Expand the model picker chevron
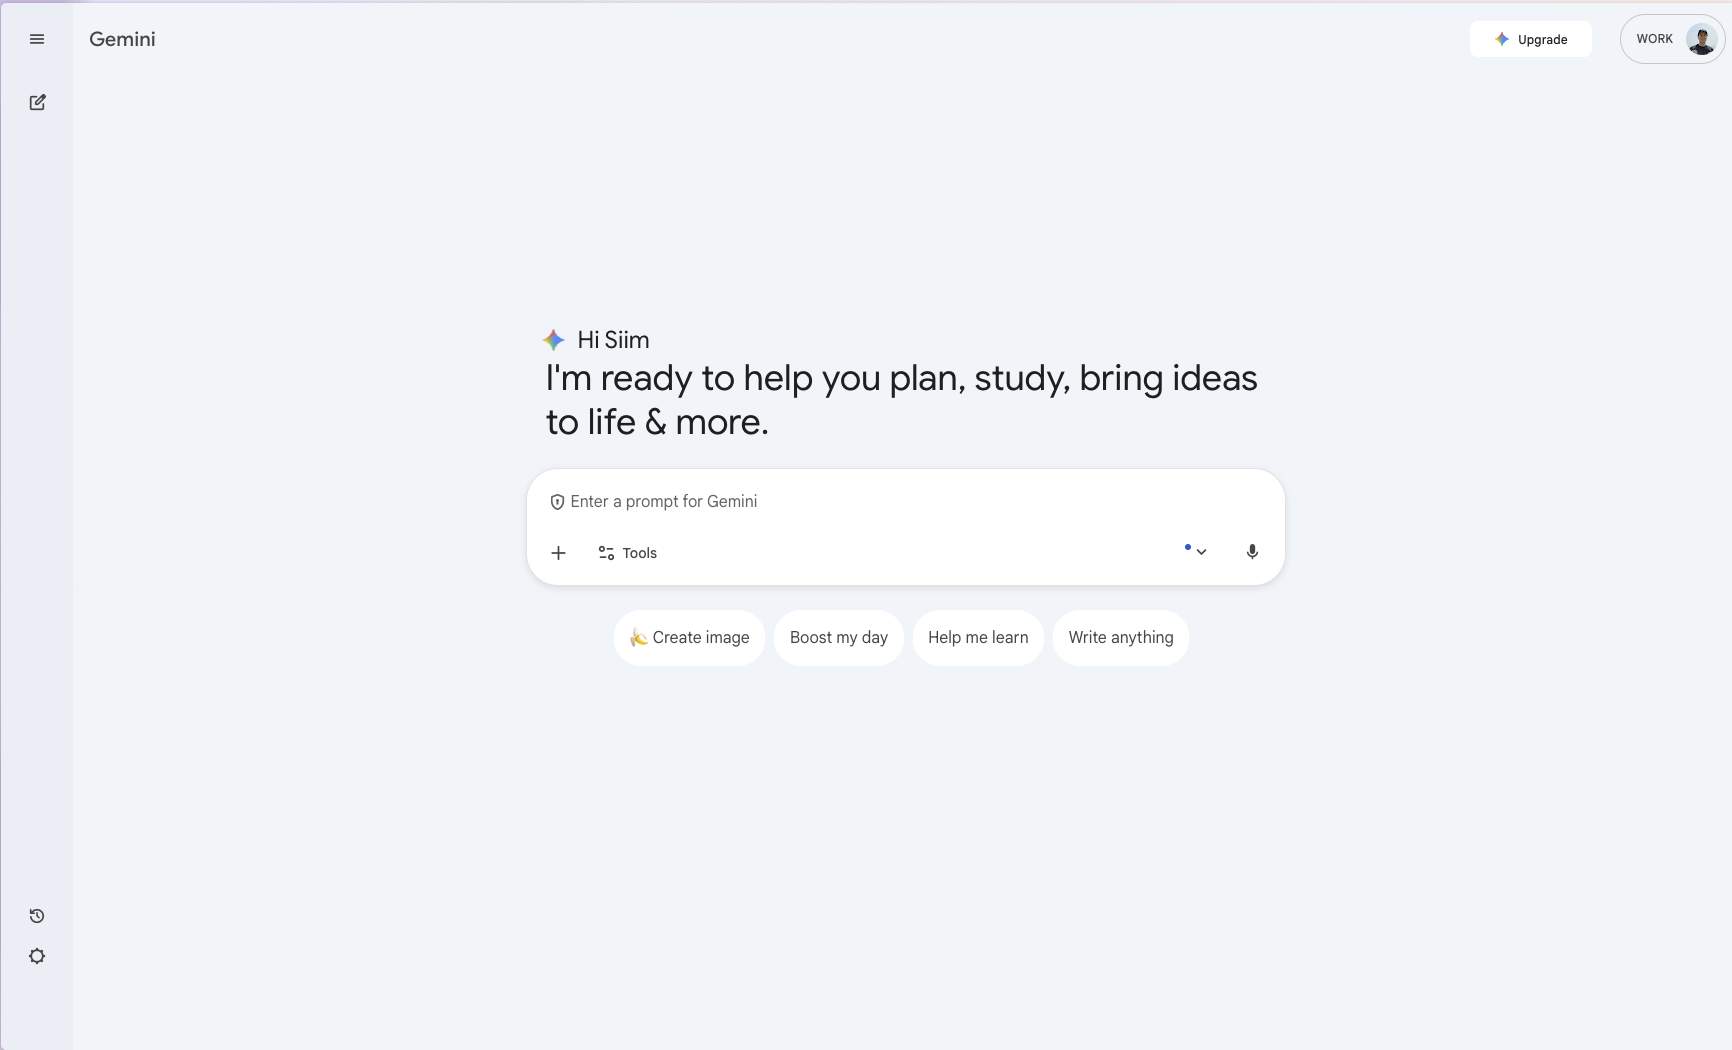 coord(1200,552)
